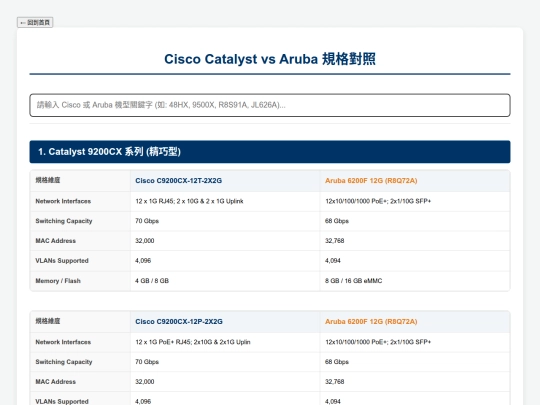Select MAC Address label in second table
Image resolution: width=540 pixels, height=405 pixels.
(x=55, y=382)
